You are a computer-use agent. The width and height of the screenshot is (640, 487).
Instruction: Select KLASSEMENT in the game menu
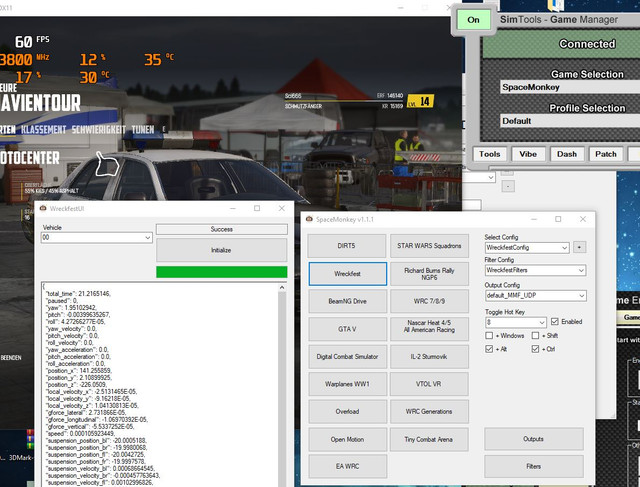point(43,130)
